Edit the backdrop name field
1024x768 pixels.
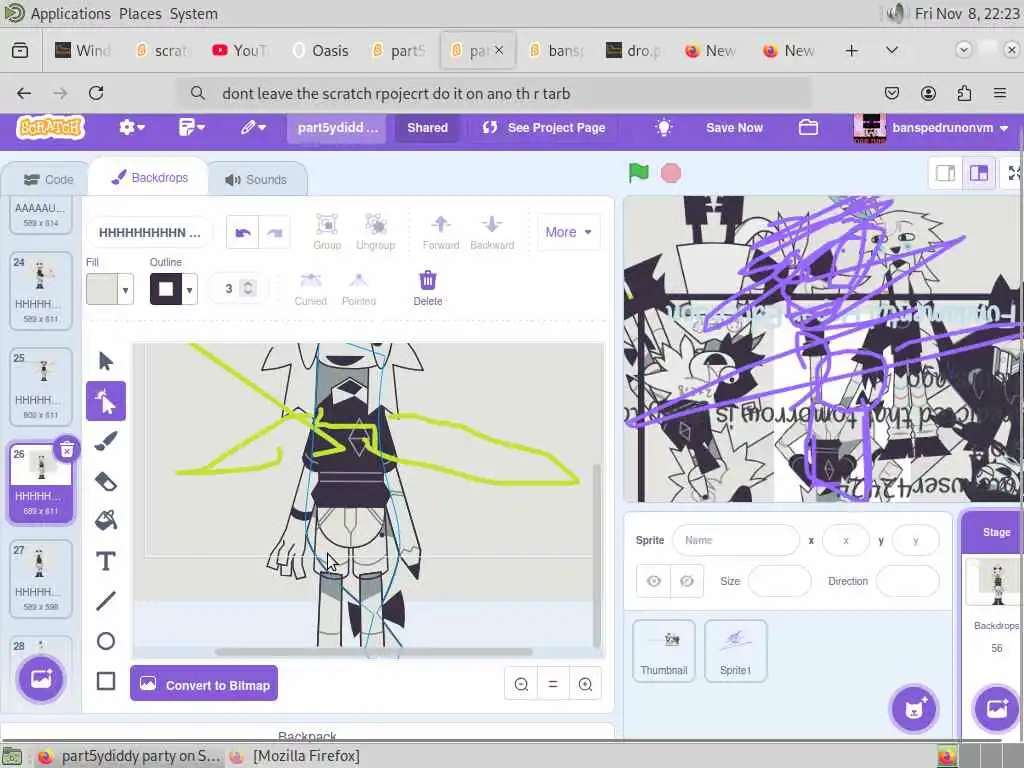click(150, 232)
